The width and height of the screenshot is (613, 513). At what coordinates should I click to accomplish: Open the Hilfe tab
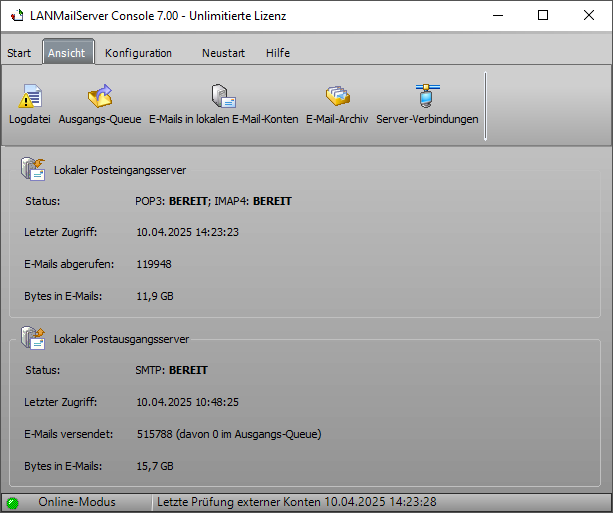[278, 53]
